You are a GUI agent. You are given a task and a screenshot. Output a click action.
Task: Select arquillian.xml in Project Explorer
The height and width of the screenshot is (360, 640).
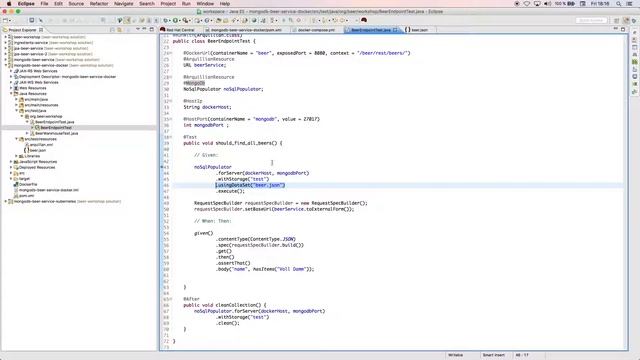point(41,145)
